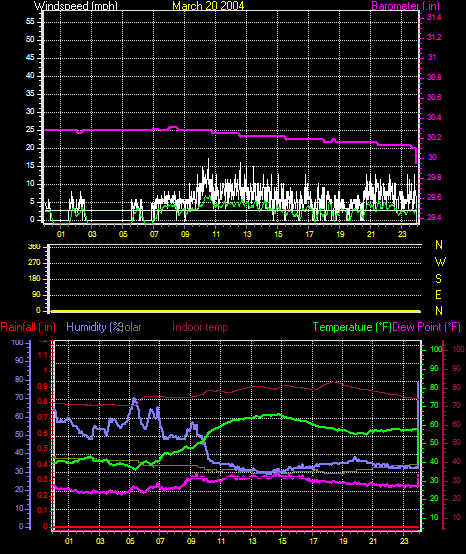Click hour 23 on the bottom chart axis
This screenshot has width=466, height=554.
pos(404,541)
